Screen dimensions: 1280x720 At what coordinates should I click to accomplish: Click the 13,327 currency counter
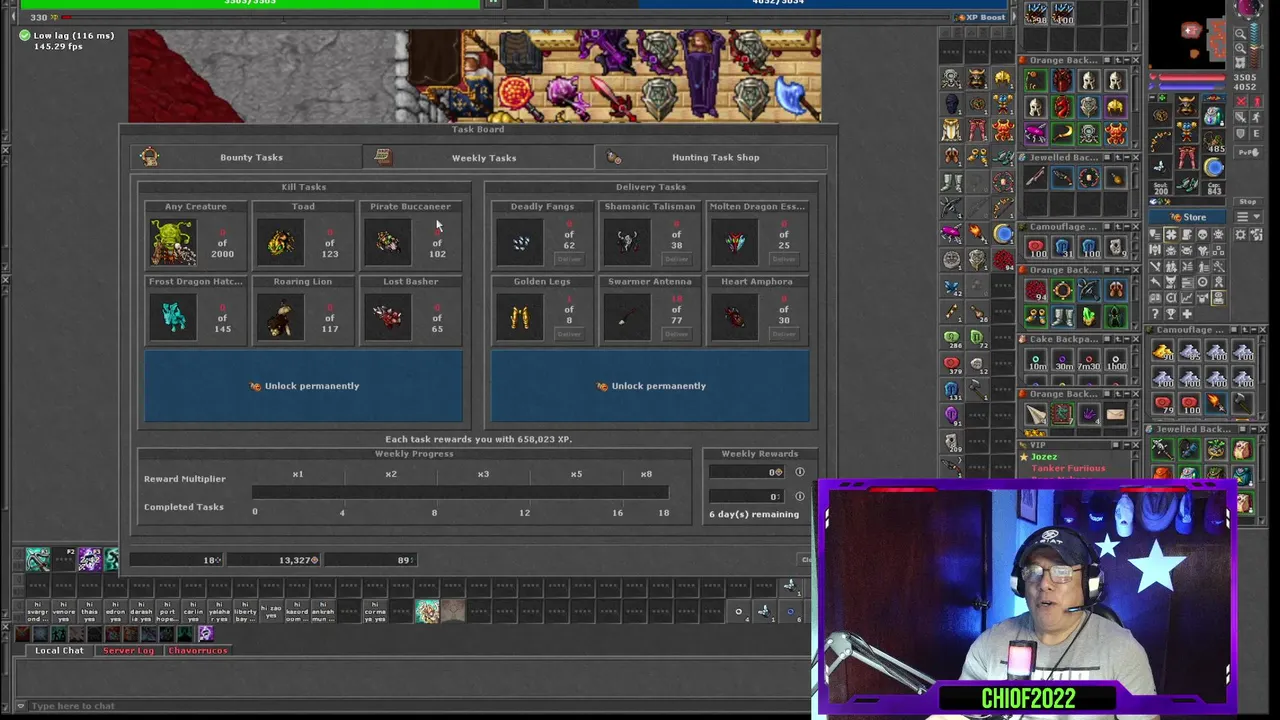pyautogui.click(x=273, y=560)
